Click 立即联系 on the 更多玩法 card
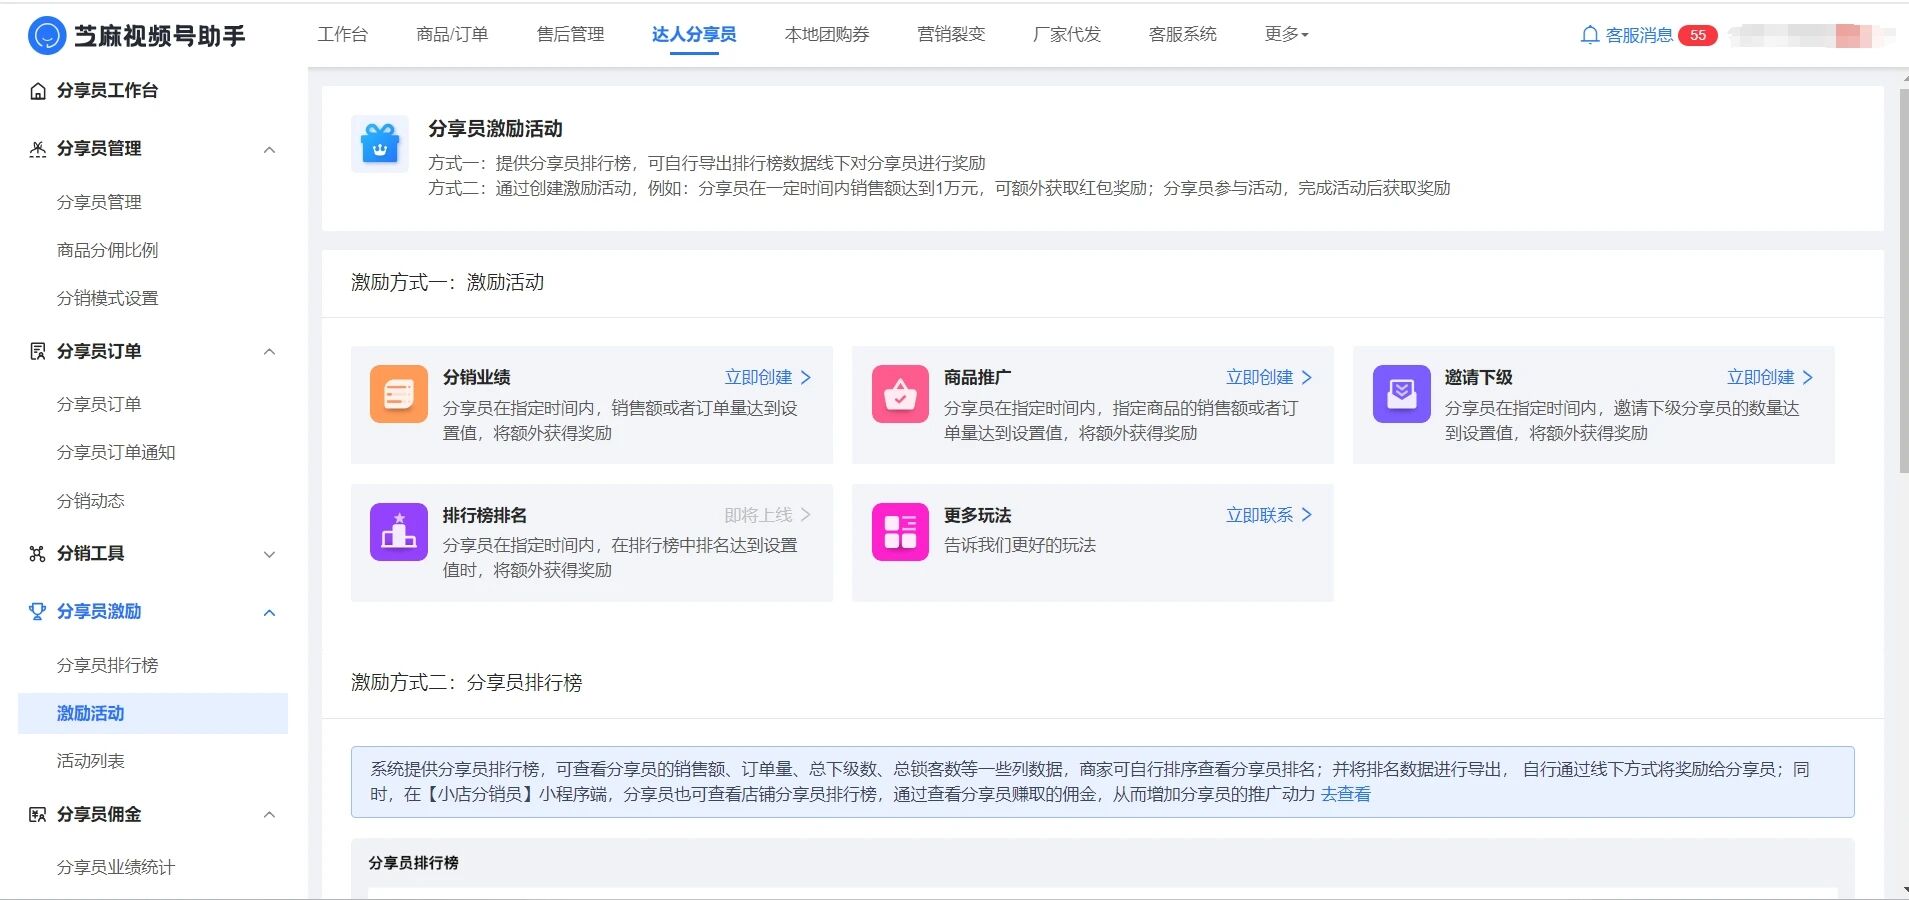This screenshot has height=900, width=1909. (1269, 515)
